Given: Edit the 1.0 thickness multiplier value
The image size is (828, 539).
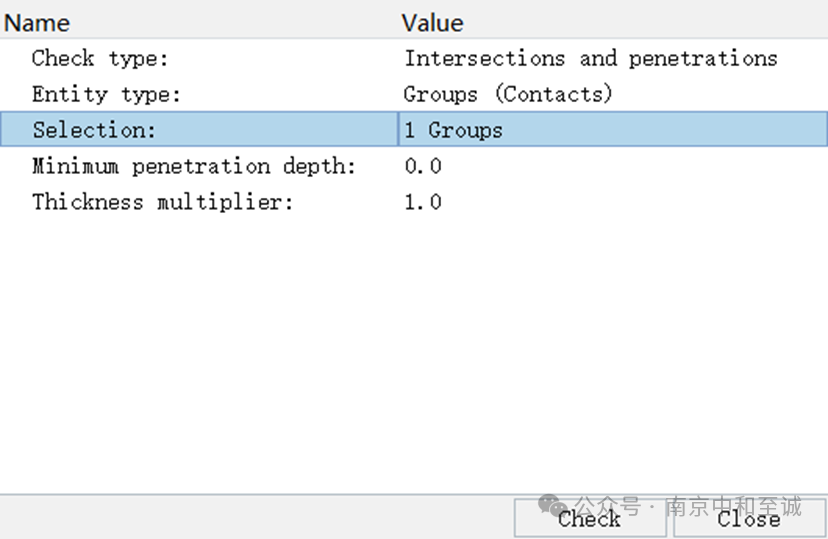Looking at the screenshot, I should [x=613, y=202].
